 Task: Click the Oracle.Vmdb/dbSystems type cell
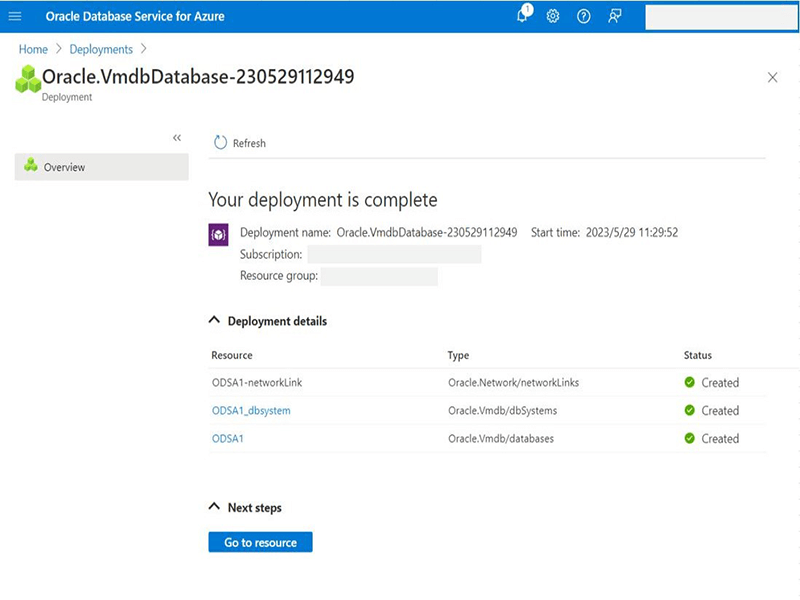click(503, 411)
